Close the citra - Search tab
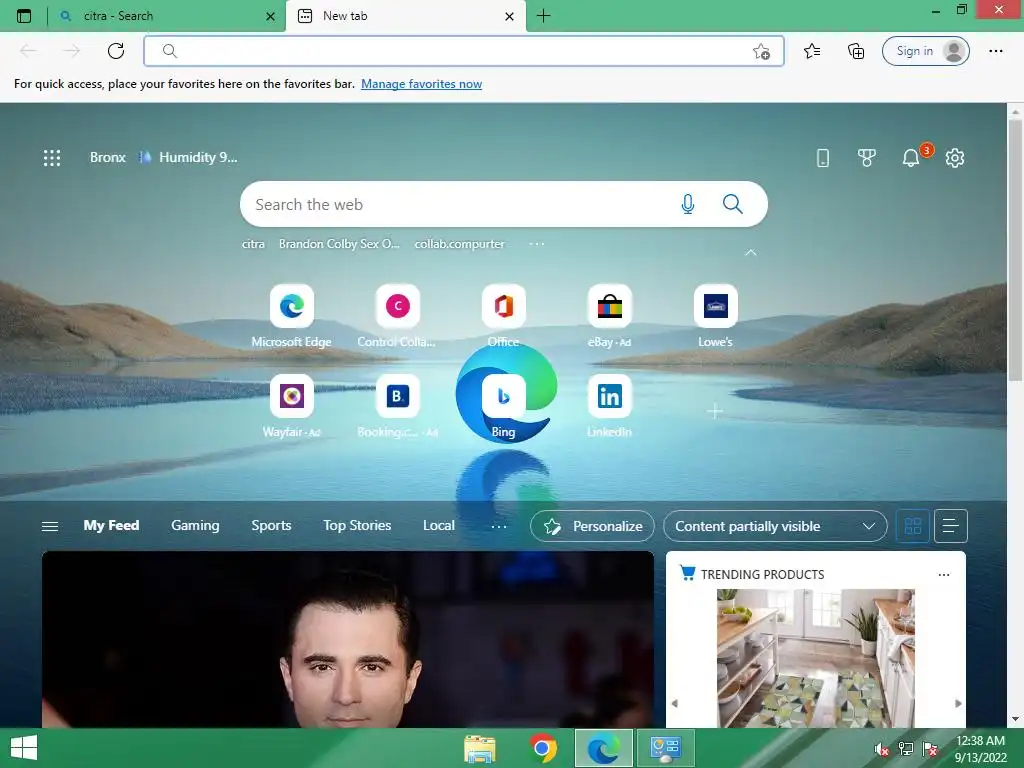The width and height of the screenshot is (1024, 768). tap(270, 16)
